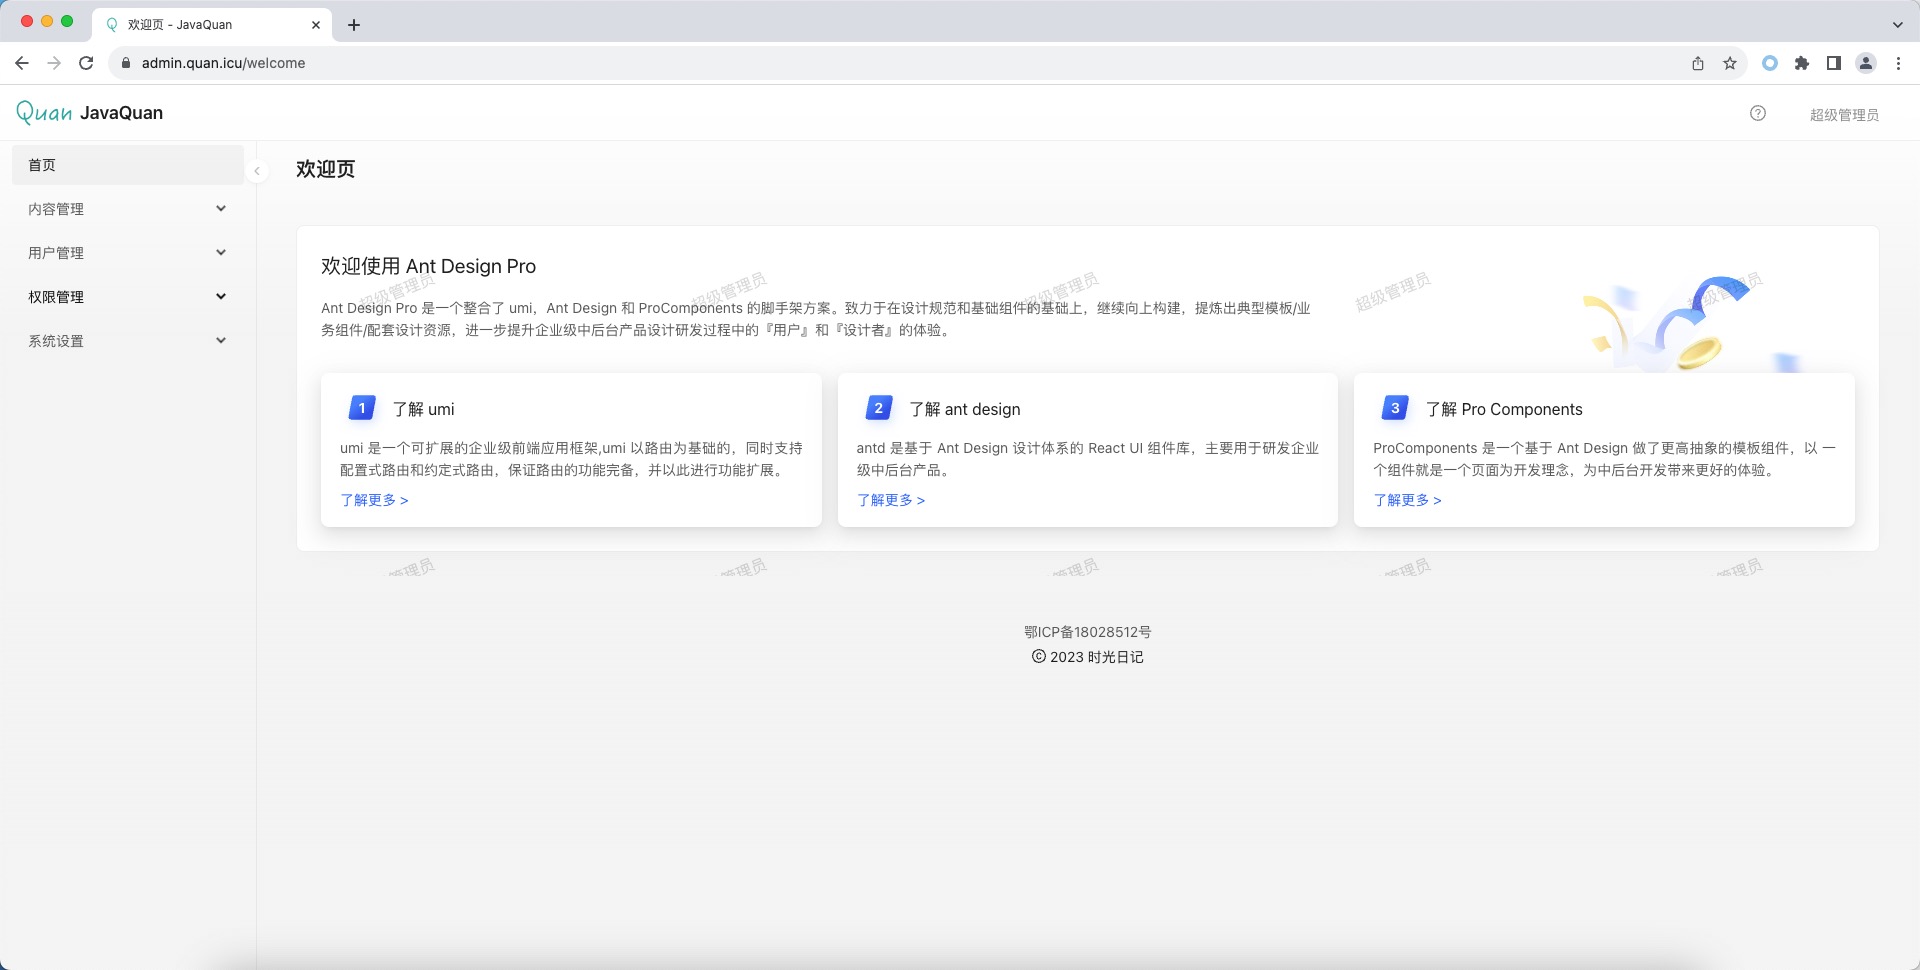Image resolution: width=1920 pixels, height=970 pixels.
Task: Reload the page
Action: pyautogui.click(x=86, y=63)
